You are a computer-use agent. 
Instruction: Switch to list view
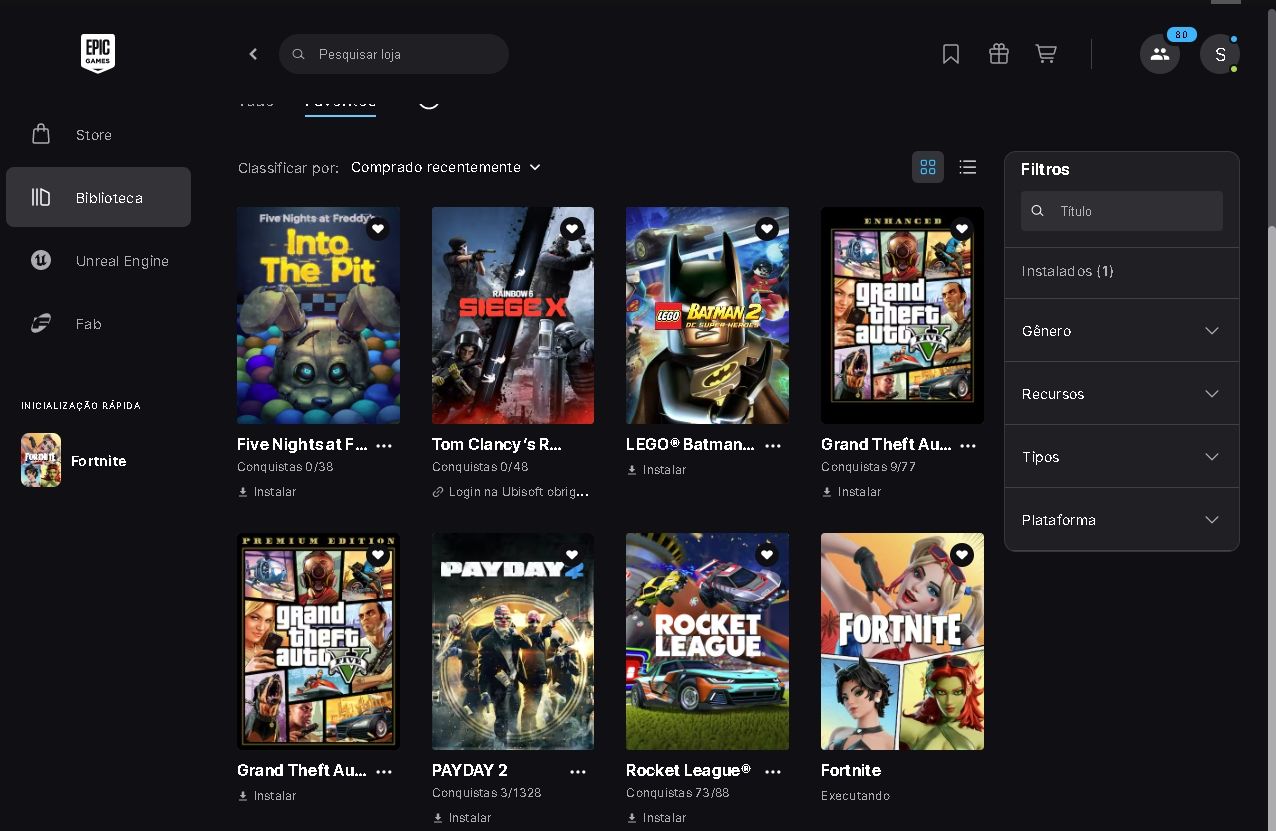click(967, 167)
